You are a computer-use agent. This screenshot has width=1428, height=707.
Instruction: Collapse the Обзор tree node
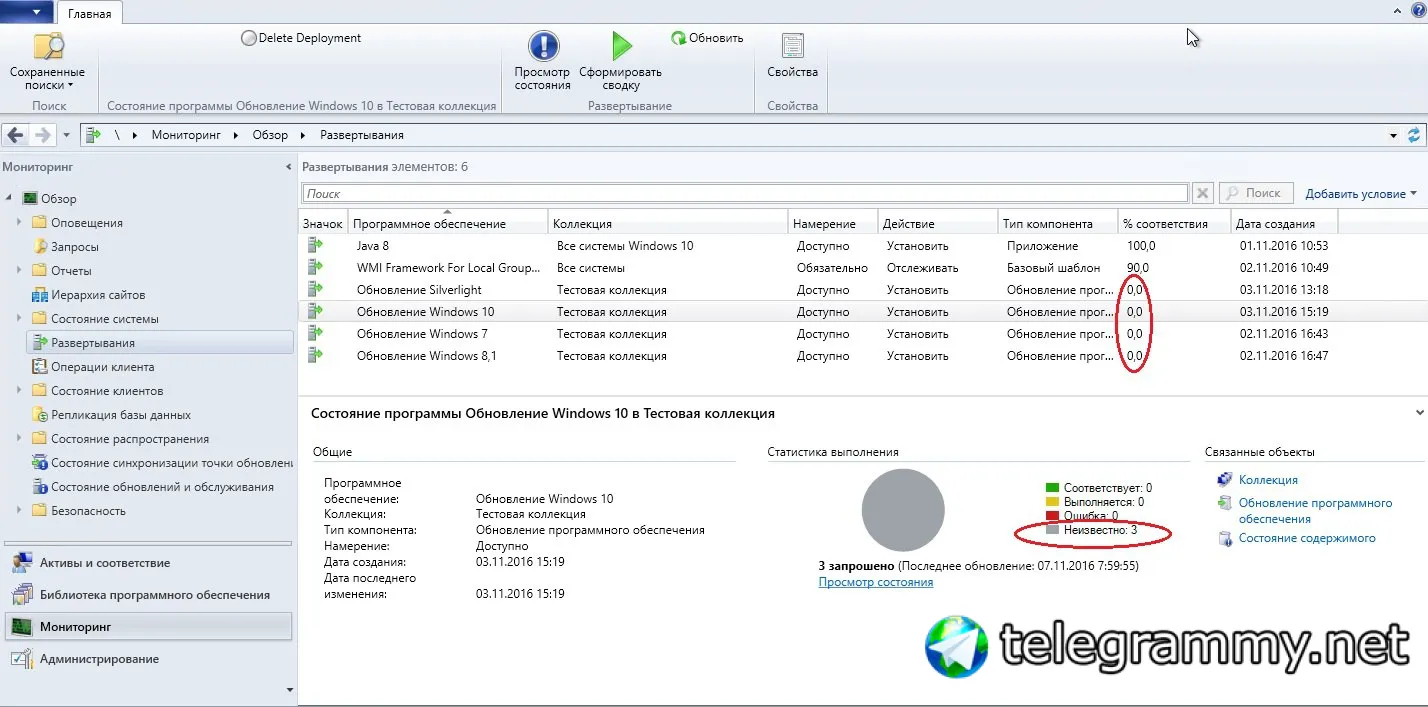click(x=10, y=199)
